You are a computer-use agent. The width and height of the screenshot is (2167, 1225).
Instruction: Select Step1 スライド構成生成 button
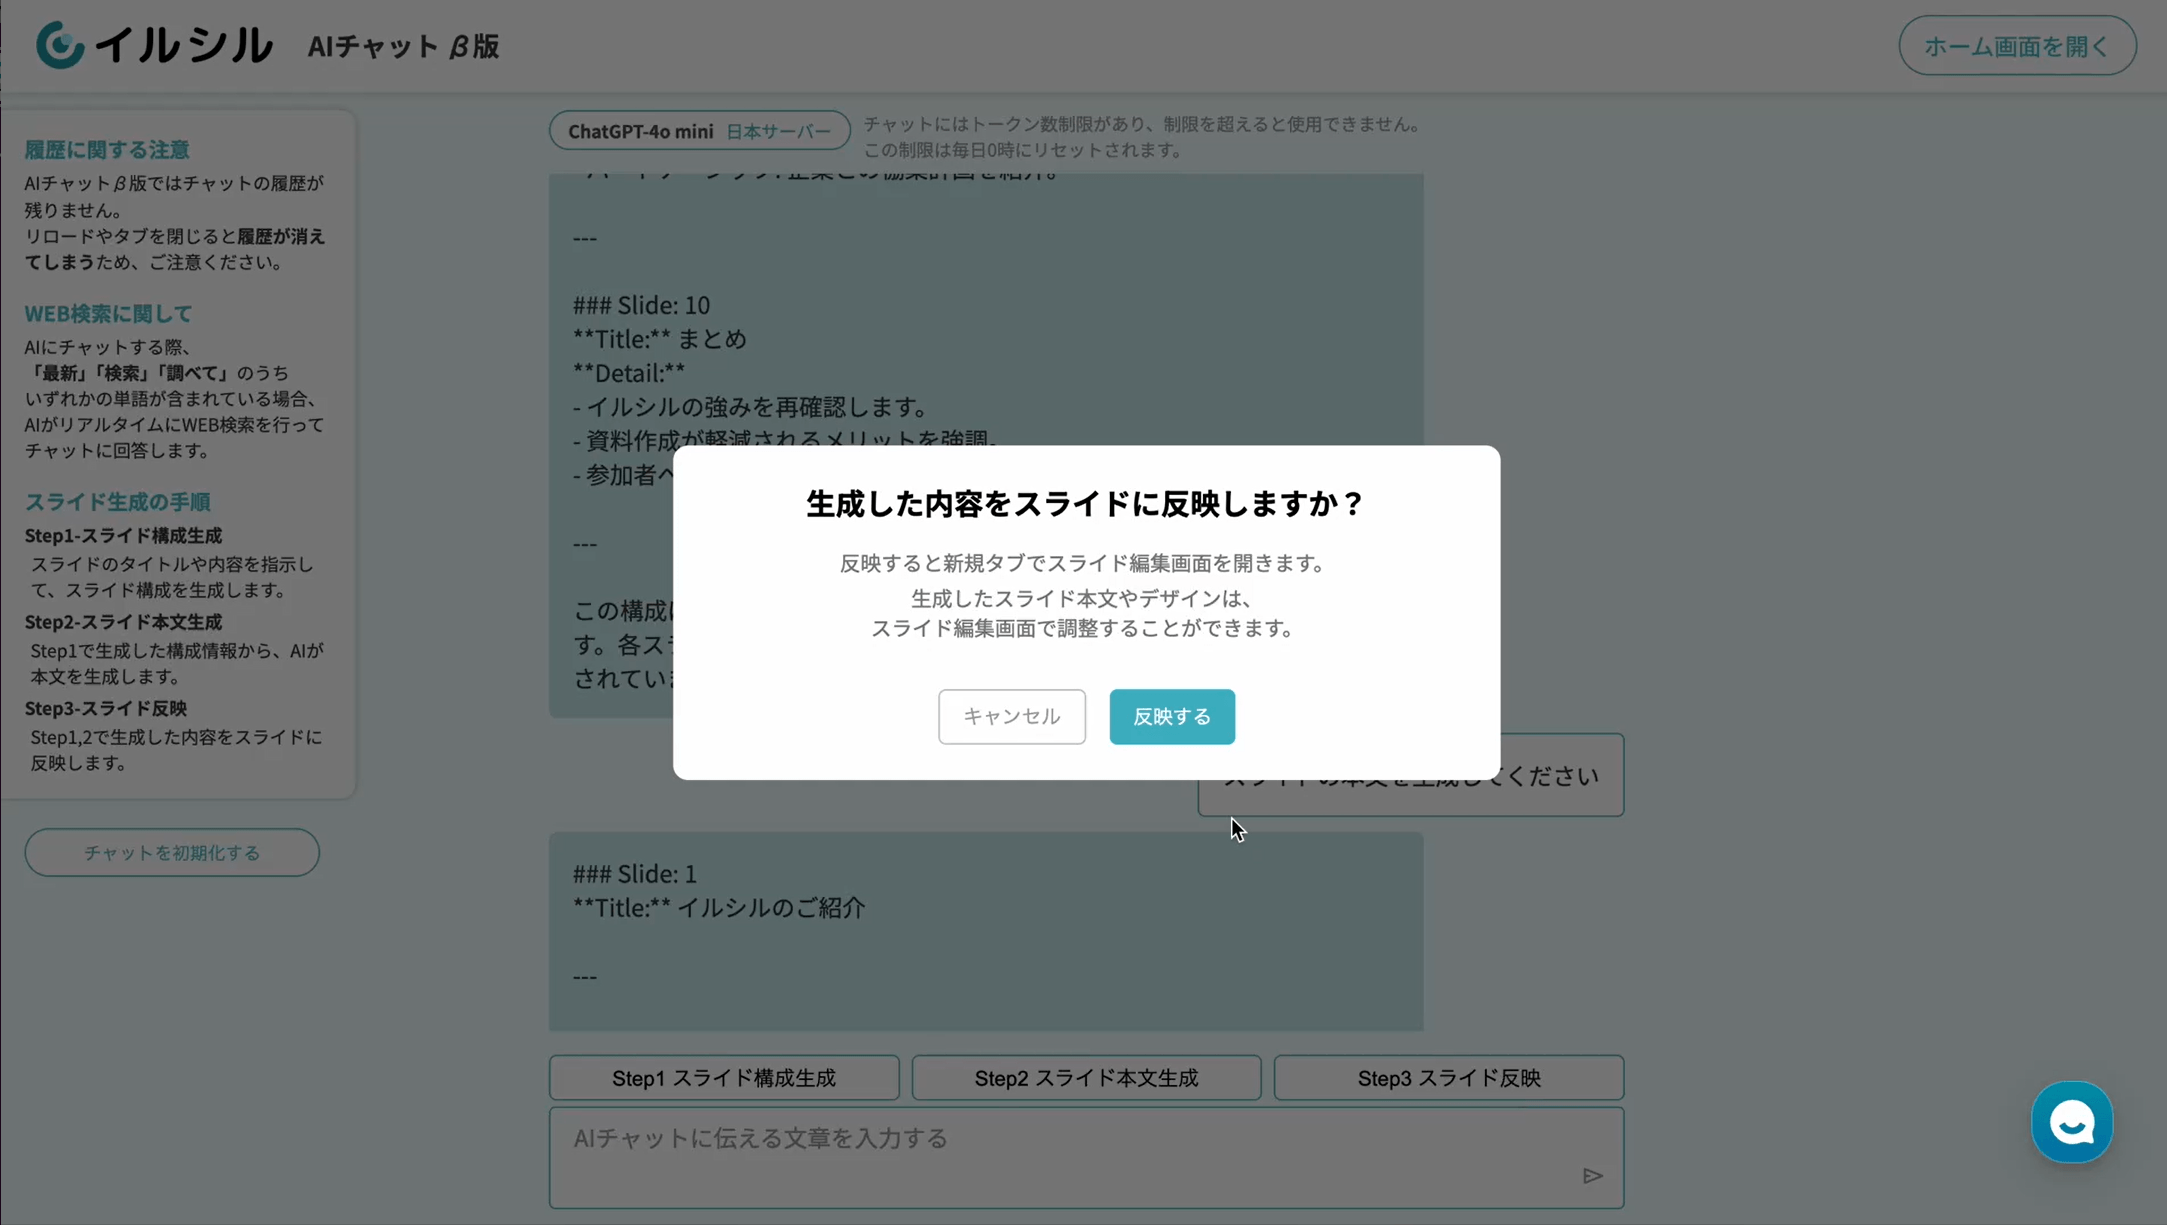(723, 1078)
